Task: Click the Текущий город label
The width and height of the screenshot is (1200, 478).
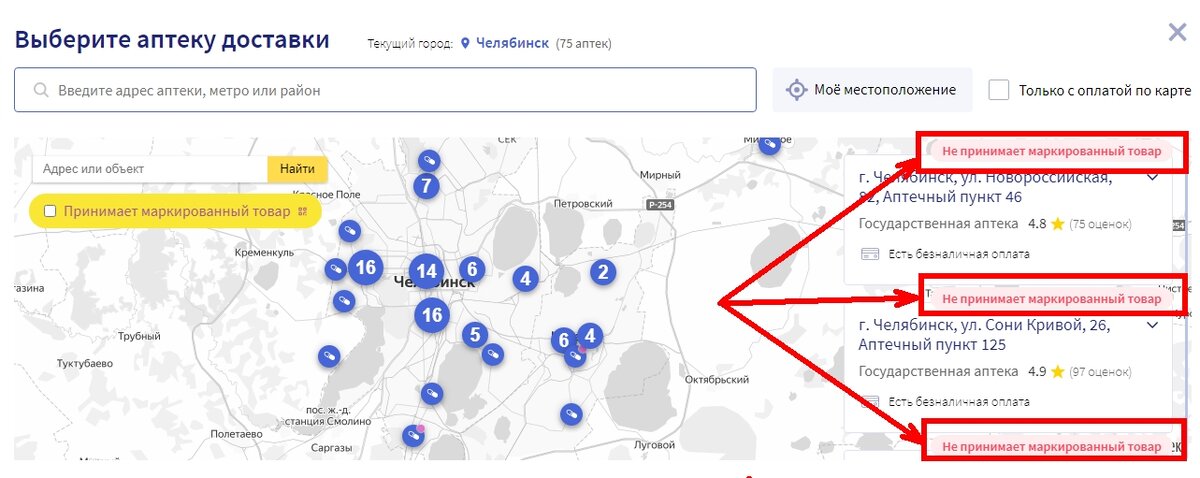Action: point(410,44)
